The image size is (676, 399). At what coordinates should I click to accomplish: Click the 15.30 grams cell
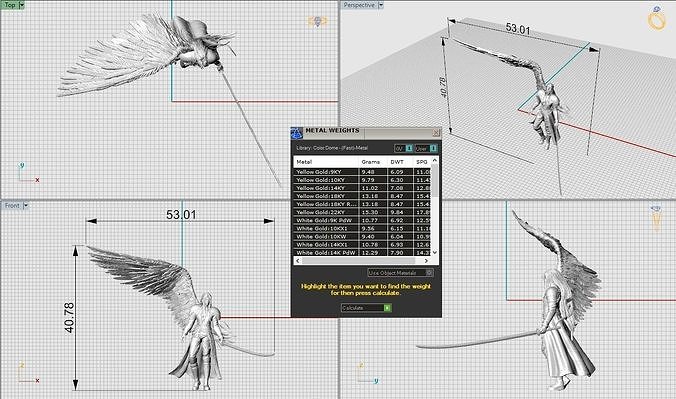[372, 212]
